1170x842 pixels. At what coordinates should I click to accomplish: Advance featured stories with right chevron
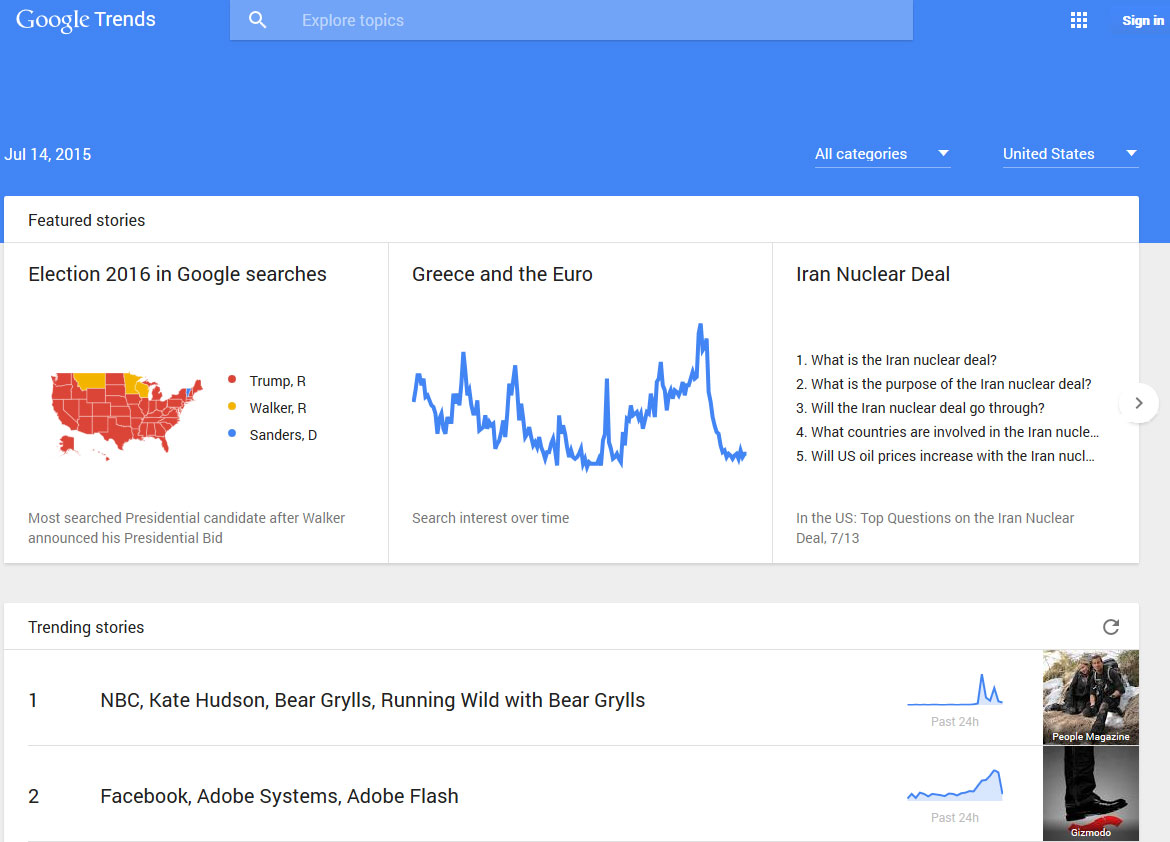coord(1139,403)
